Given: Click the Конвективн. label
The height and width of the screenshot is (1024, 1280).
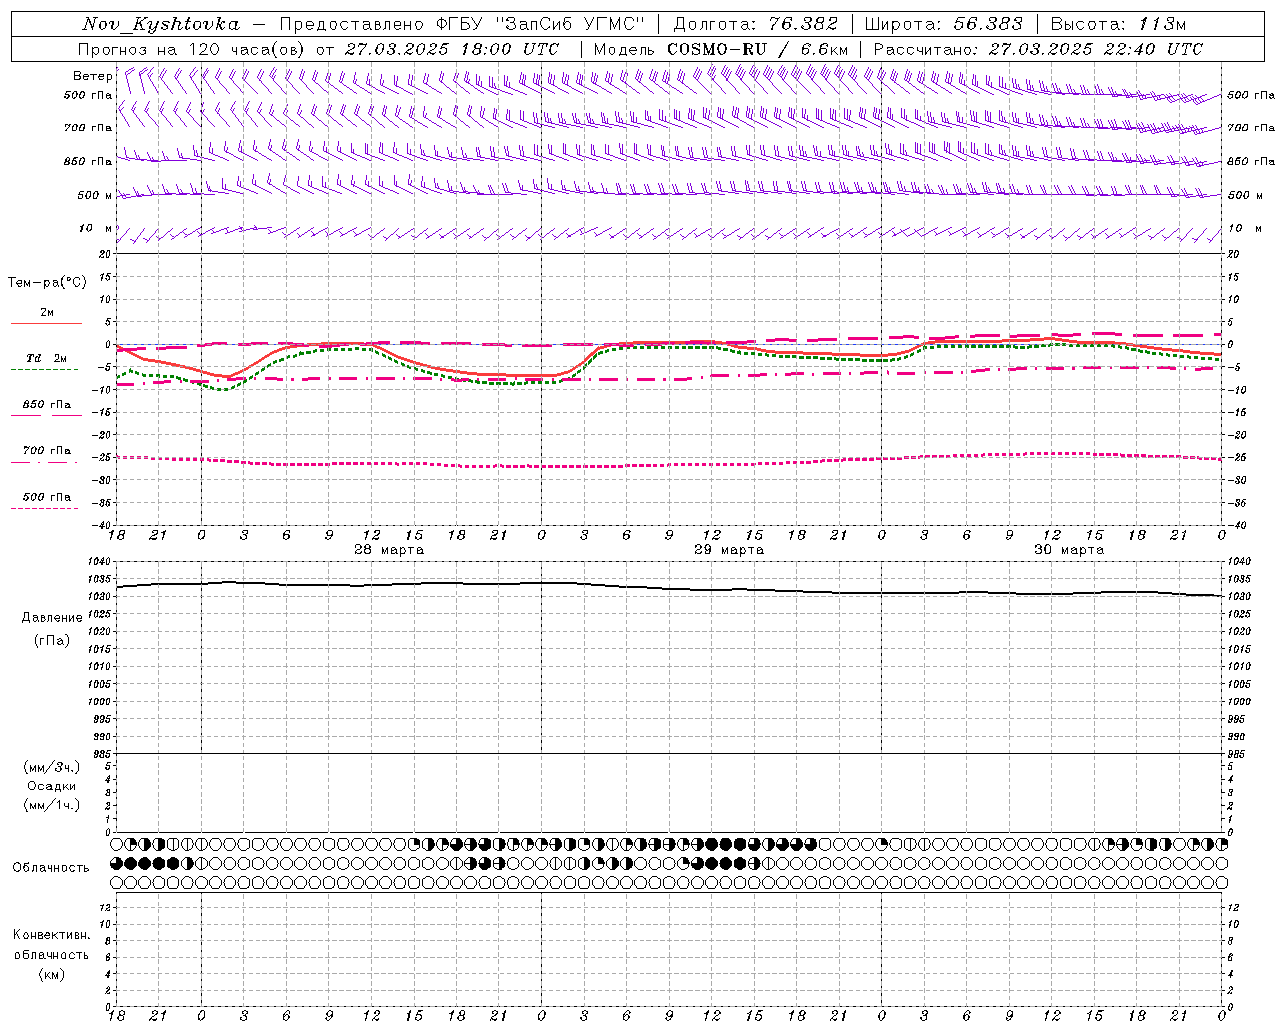Looking at the screenshot, I should coord(51,935).
